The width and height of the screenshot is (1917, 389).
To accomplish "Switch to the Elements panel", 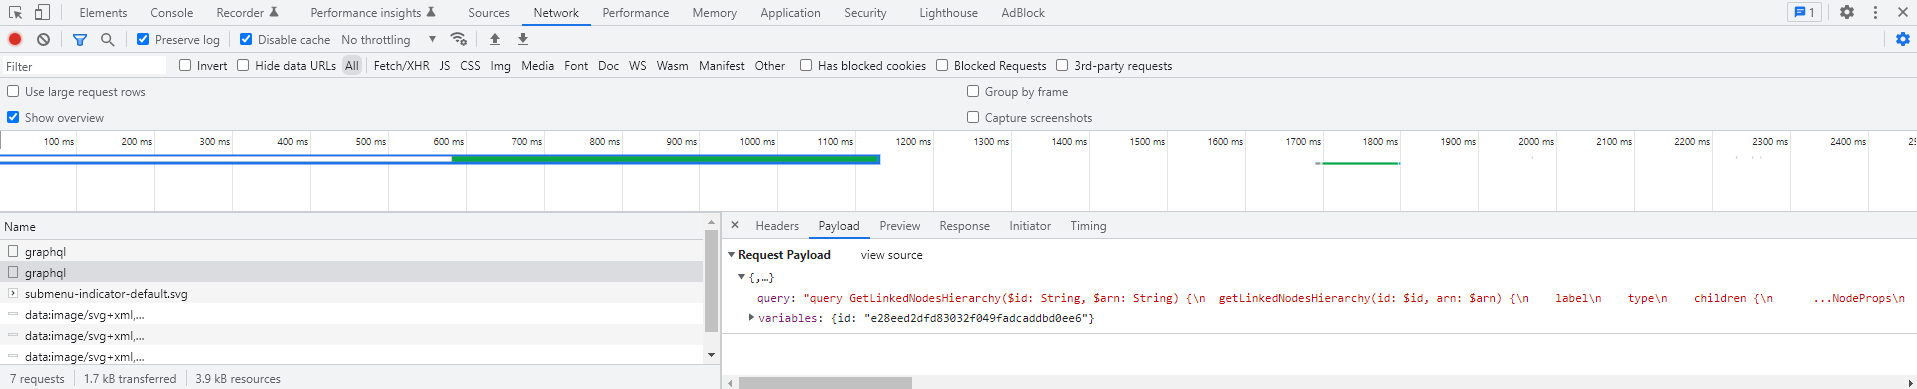I will pyautogui.click(x=103, y=13).
